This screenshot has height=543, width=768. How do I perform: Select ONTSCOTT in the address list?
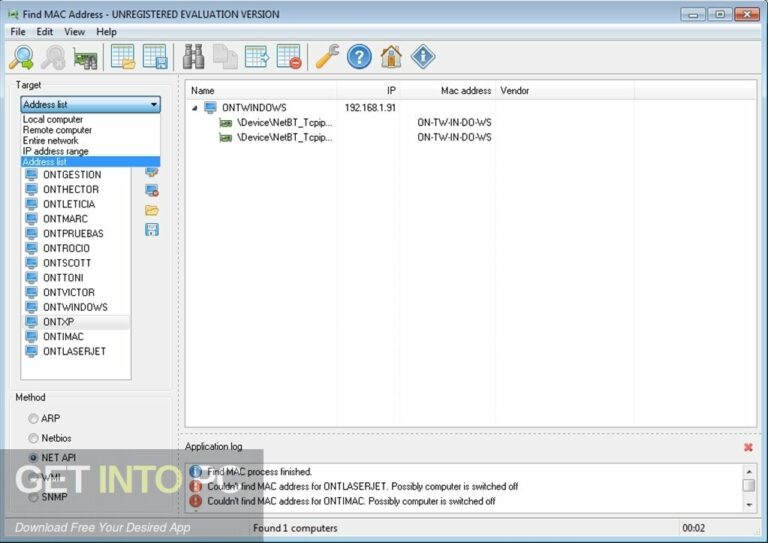pyautogui.click(x=67, y=263)
